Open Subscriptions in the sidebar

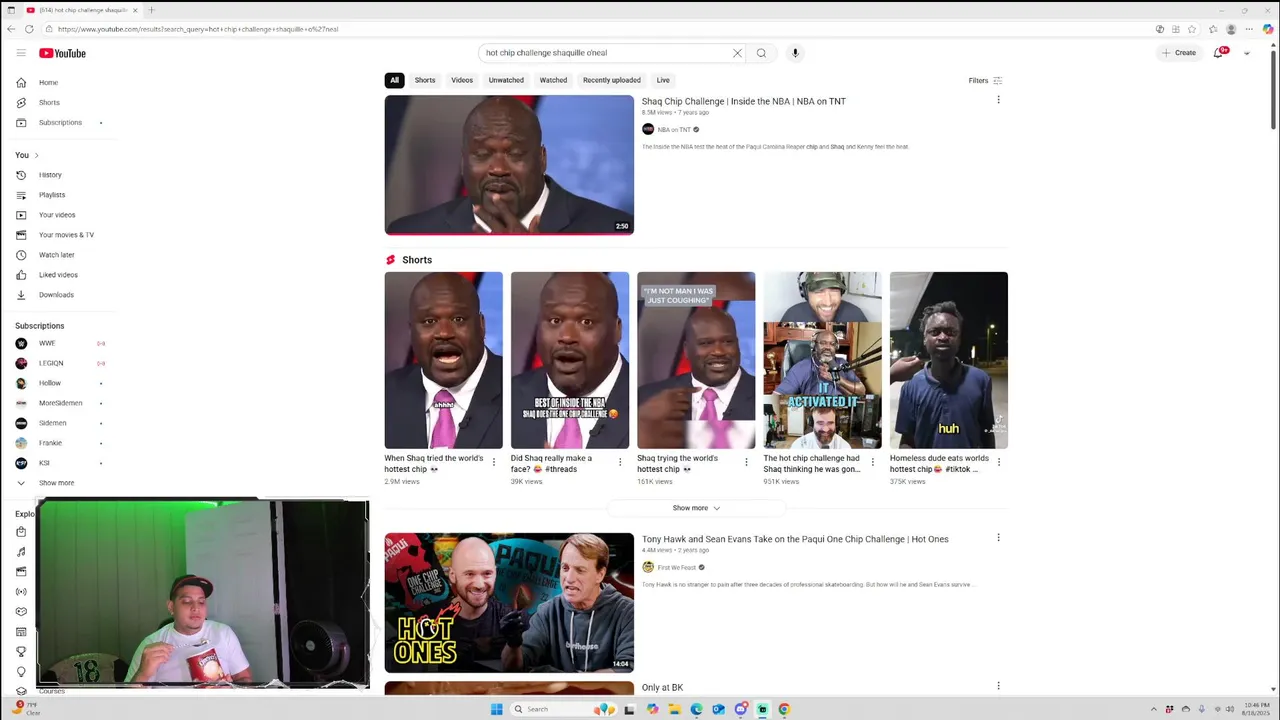coord(60,122)
